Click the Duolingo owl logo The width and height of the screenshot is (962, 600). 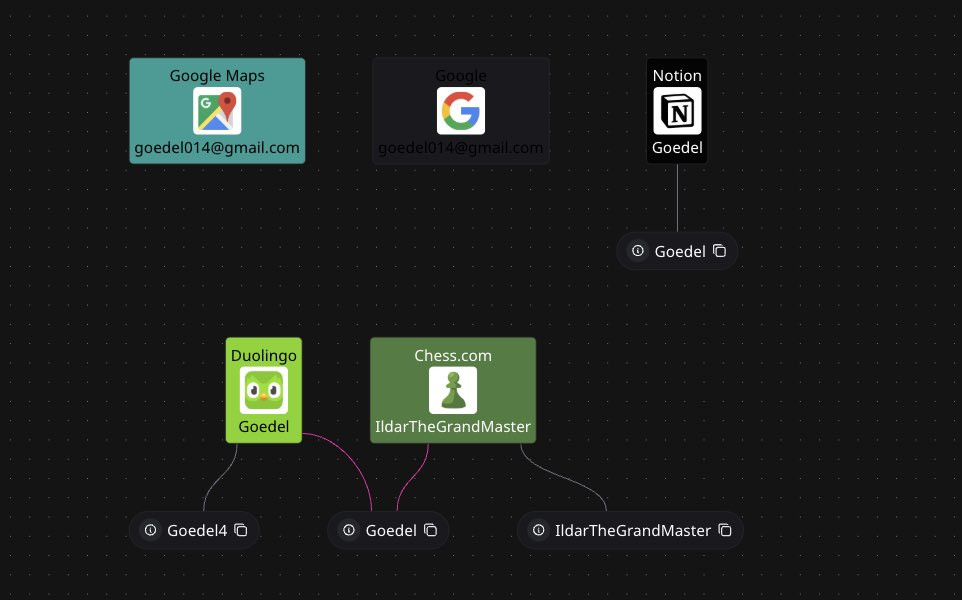click(x=264, y=390)
